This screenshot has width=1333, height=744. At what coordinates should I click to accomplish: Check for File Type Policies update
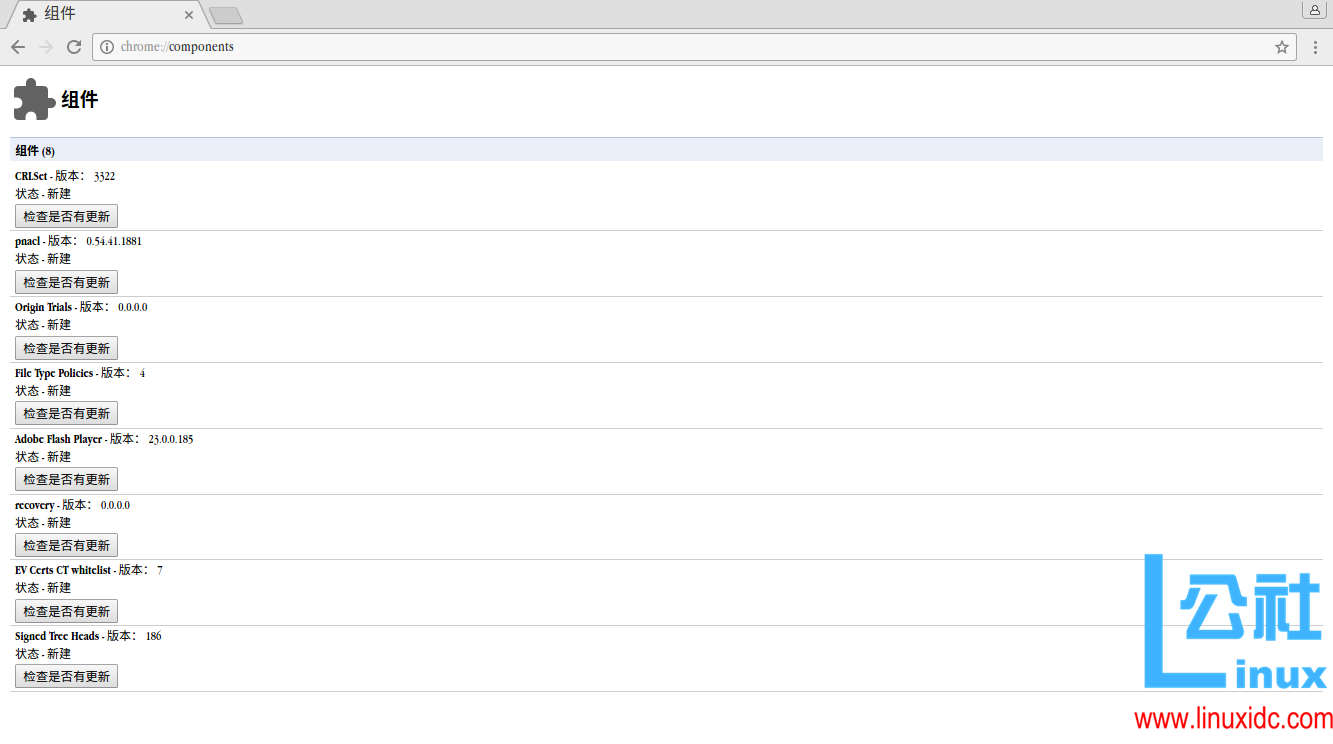coord(66,413)
